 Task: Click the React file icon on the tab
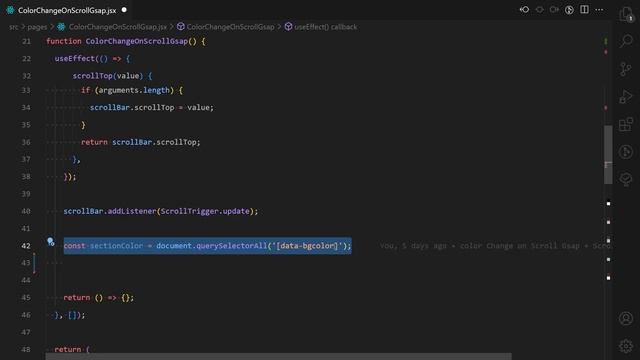[x=10, y=10]
